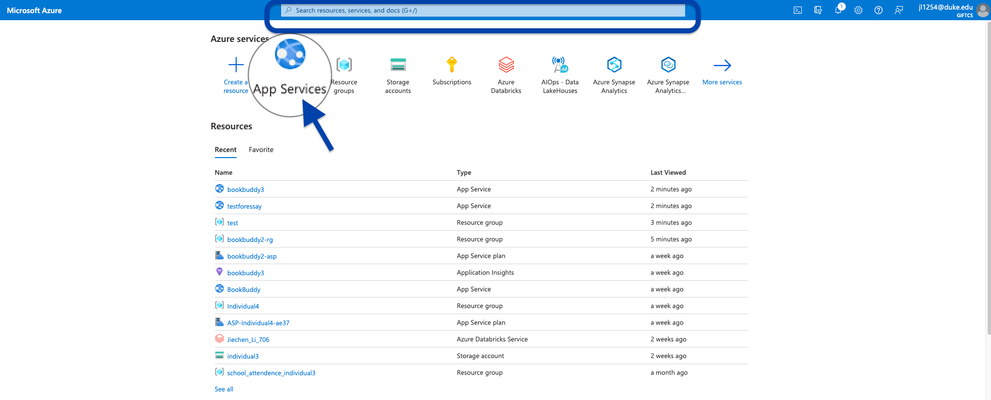Click the bookbuddy3 App Service icon
The image size is (991, 400).
pos(219,188)
